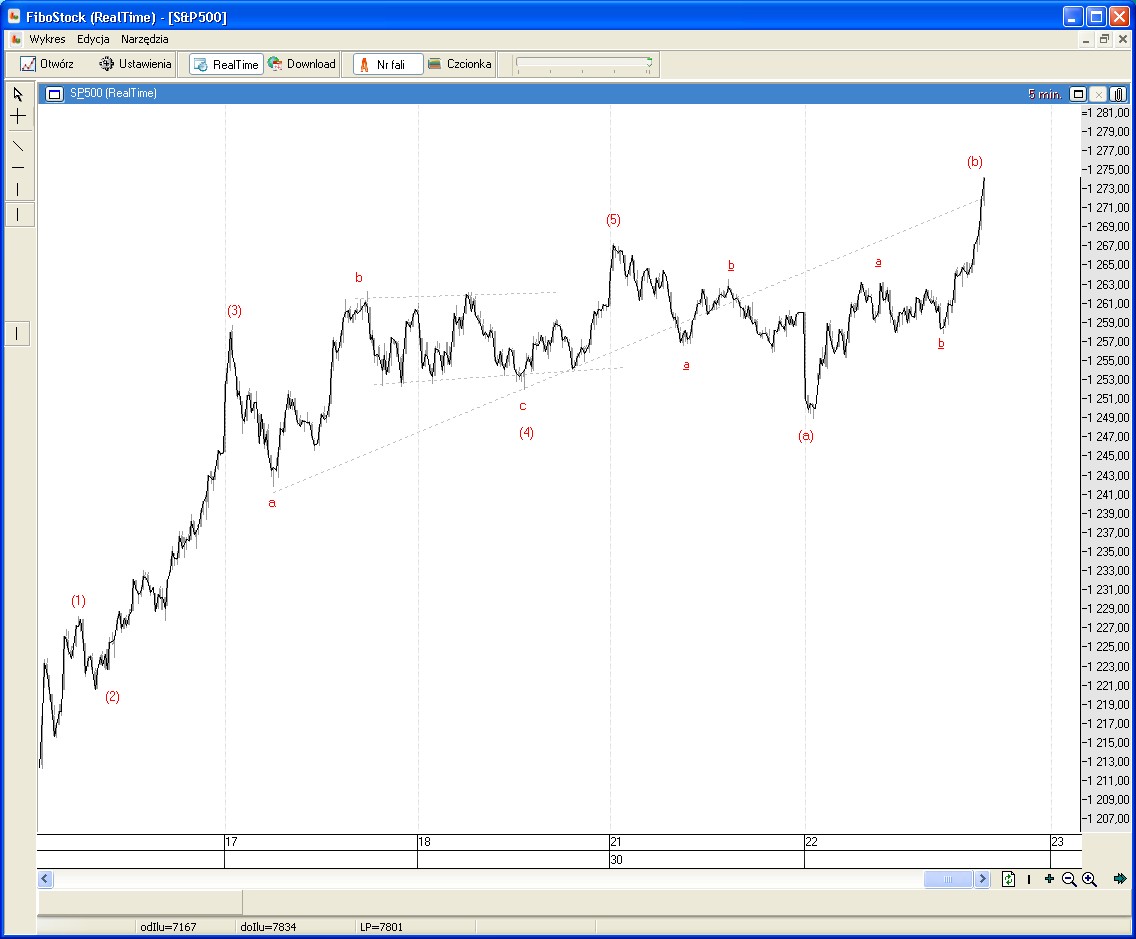Click the SP500 chart window icon

54,93
